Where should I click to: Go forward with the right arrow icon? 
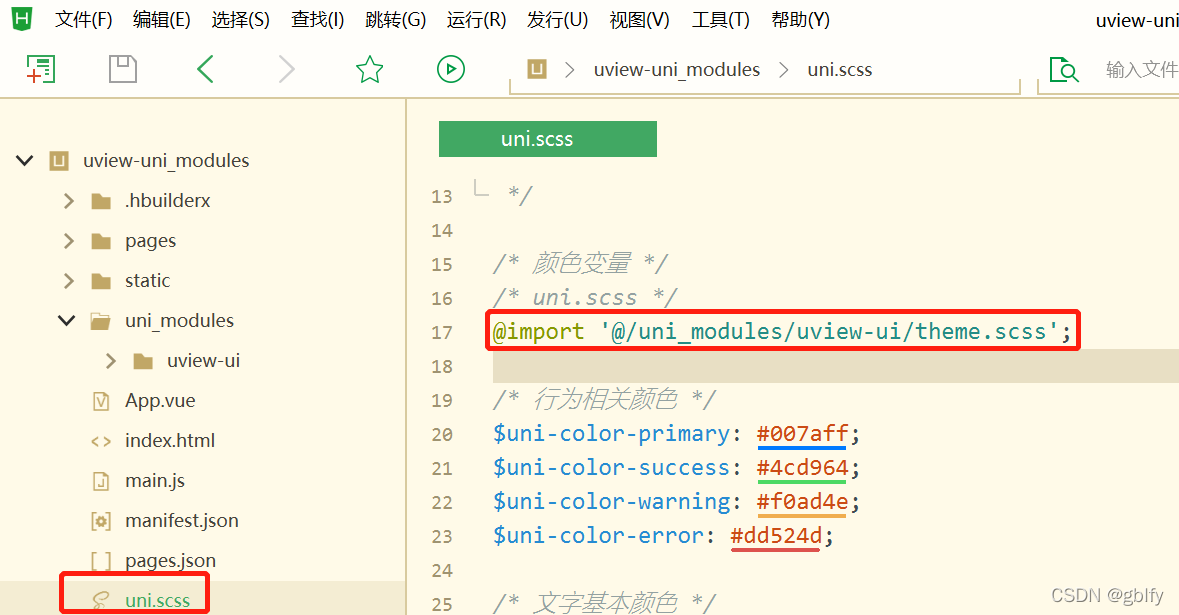coord(286,69)
